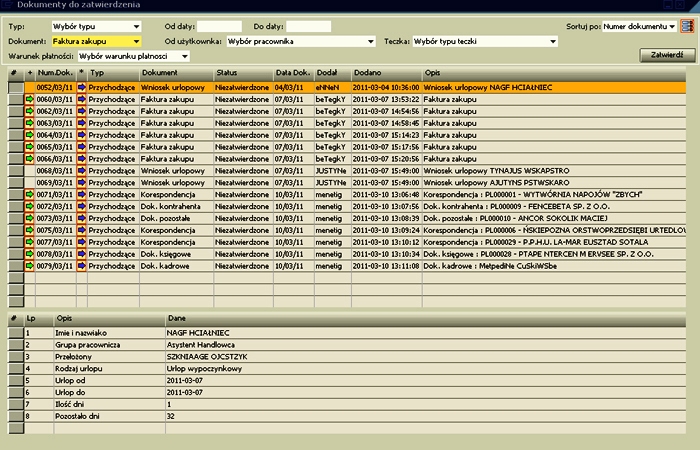700x450 pixels.
Task: Click green arrow icon in row 0071/03/11
Action: coord(29,194)
